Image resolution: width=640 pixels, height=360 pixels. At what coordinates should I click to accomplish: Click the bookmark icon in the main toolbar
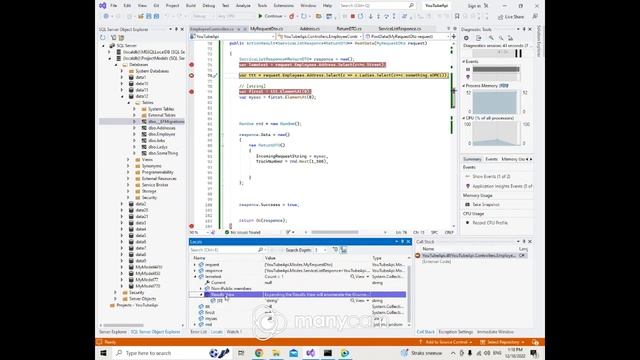tap(457, 16)
